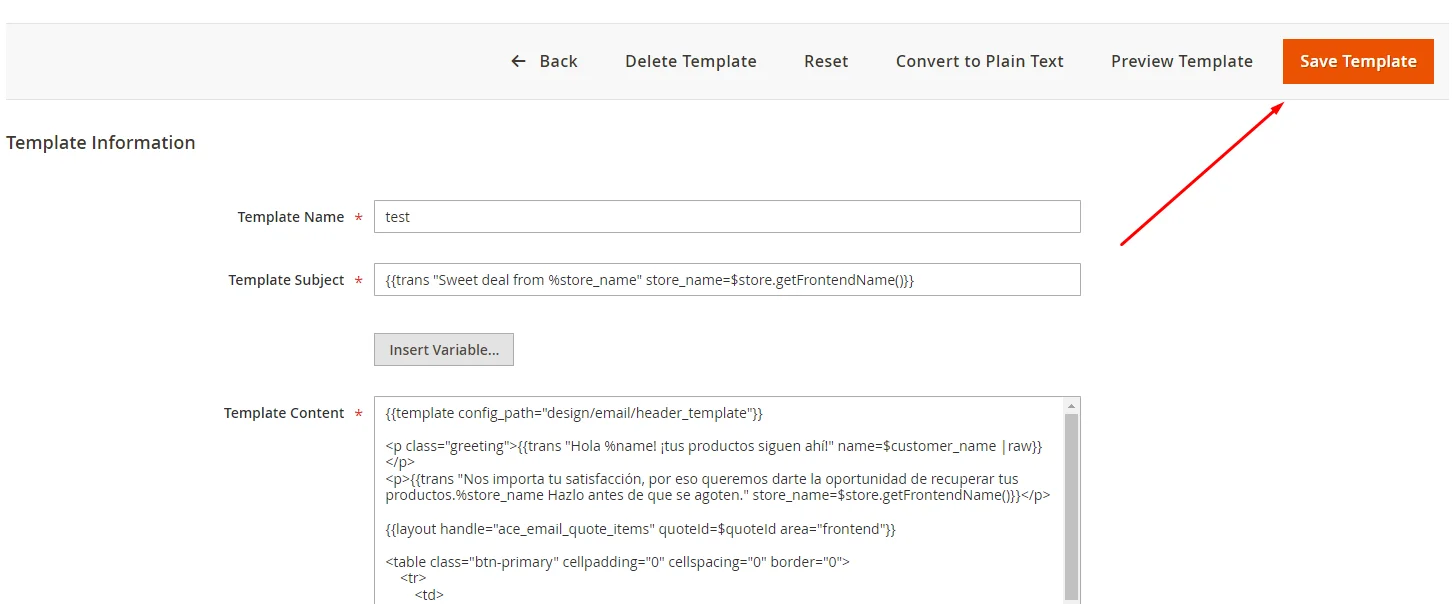Click the Template Information section heading
Viewport: 1456px width, 604px height.
(101, 143)
